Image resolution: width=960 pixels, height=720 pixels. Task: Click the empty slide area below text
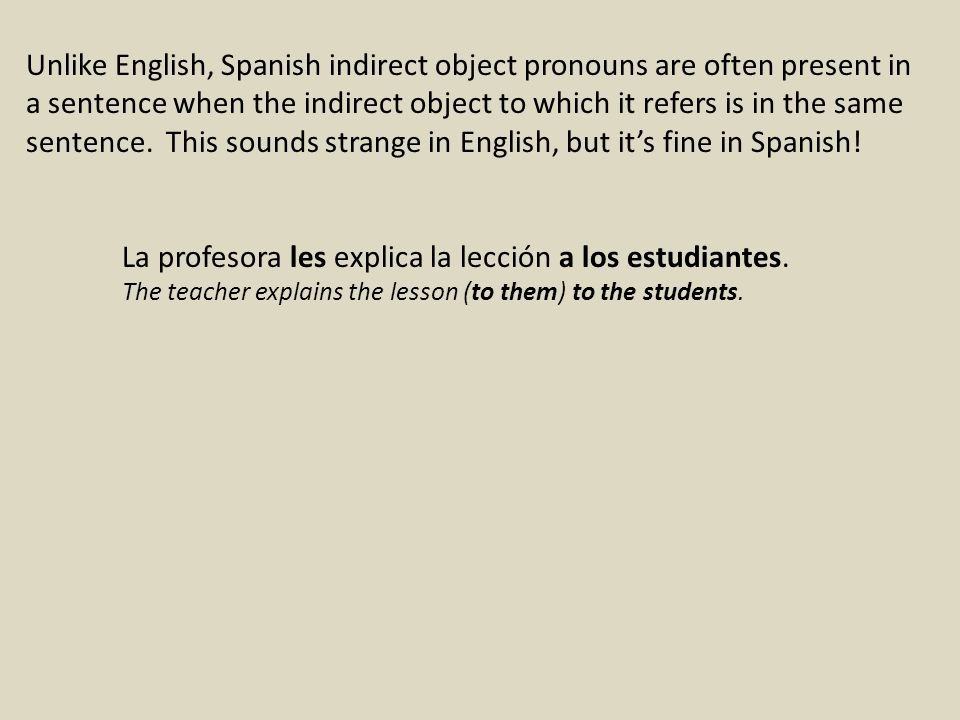(x=480, y=502)
